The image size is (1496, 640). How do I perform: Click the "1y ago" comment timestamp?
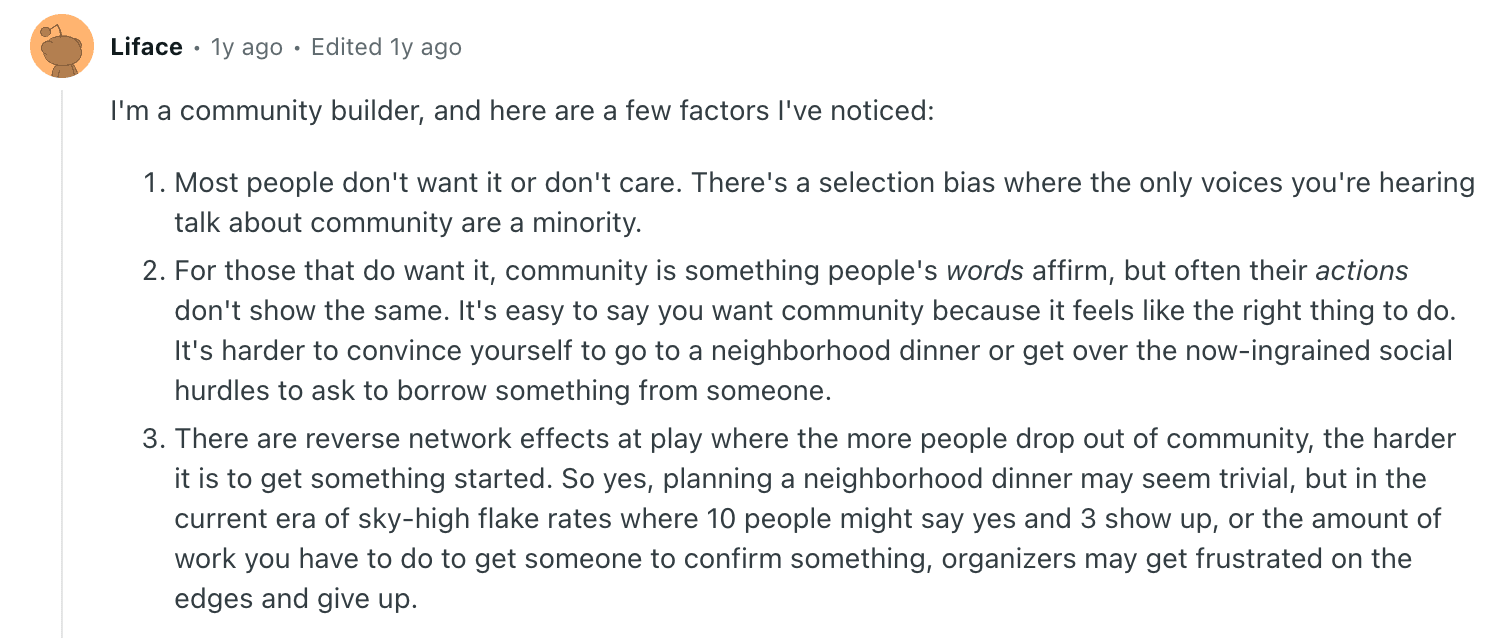pyautogui.click(x=246, y=47)
